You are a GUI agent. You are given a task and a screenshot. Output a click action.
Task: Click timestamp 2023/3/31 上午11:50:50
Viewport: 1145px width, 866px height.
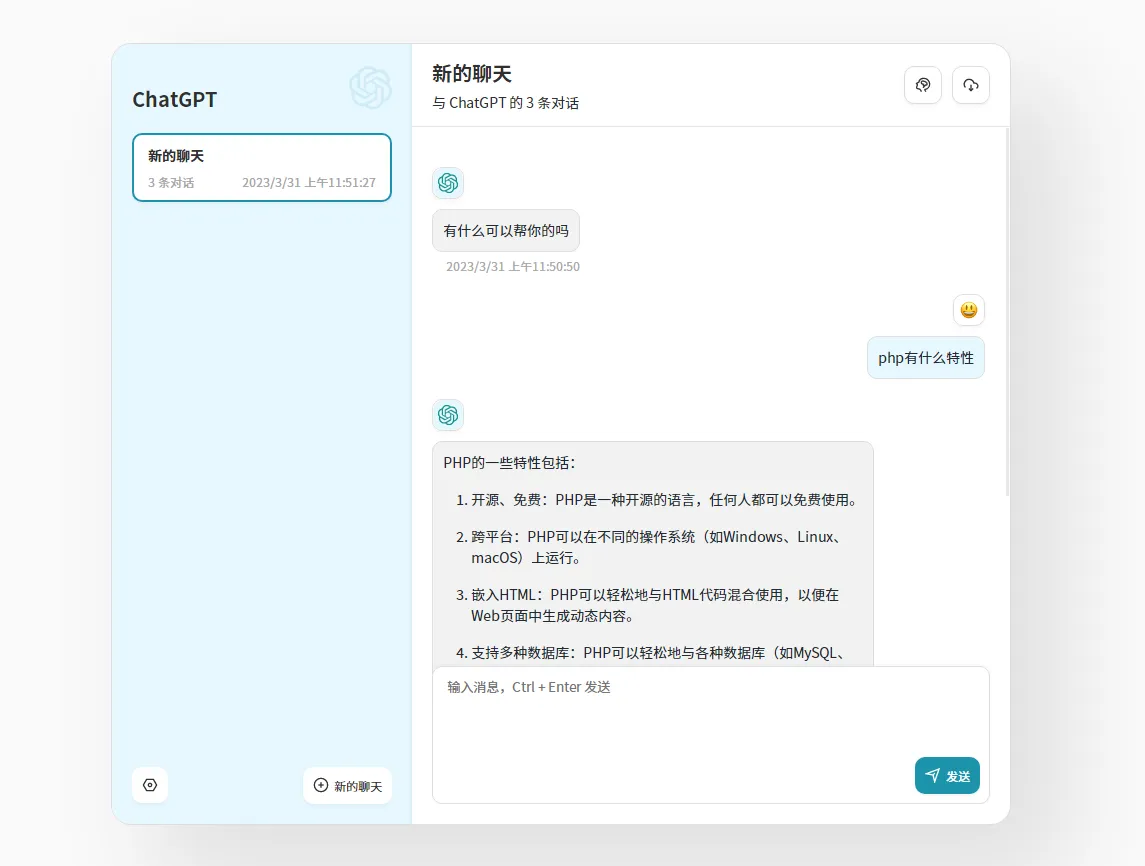click(513, 267)
